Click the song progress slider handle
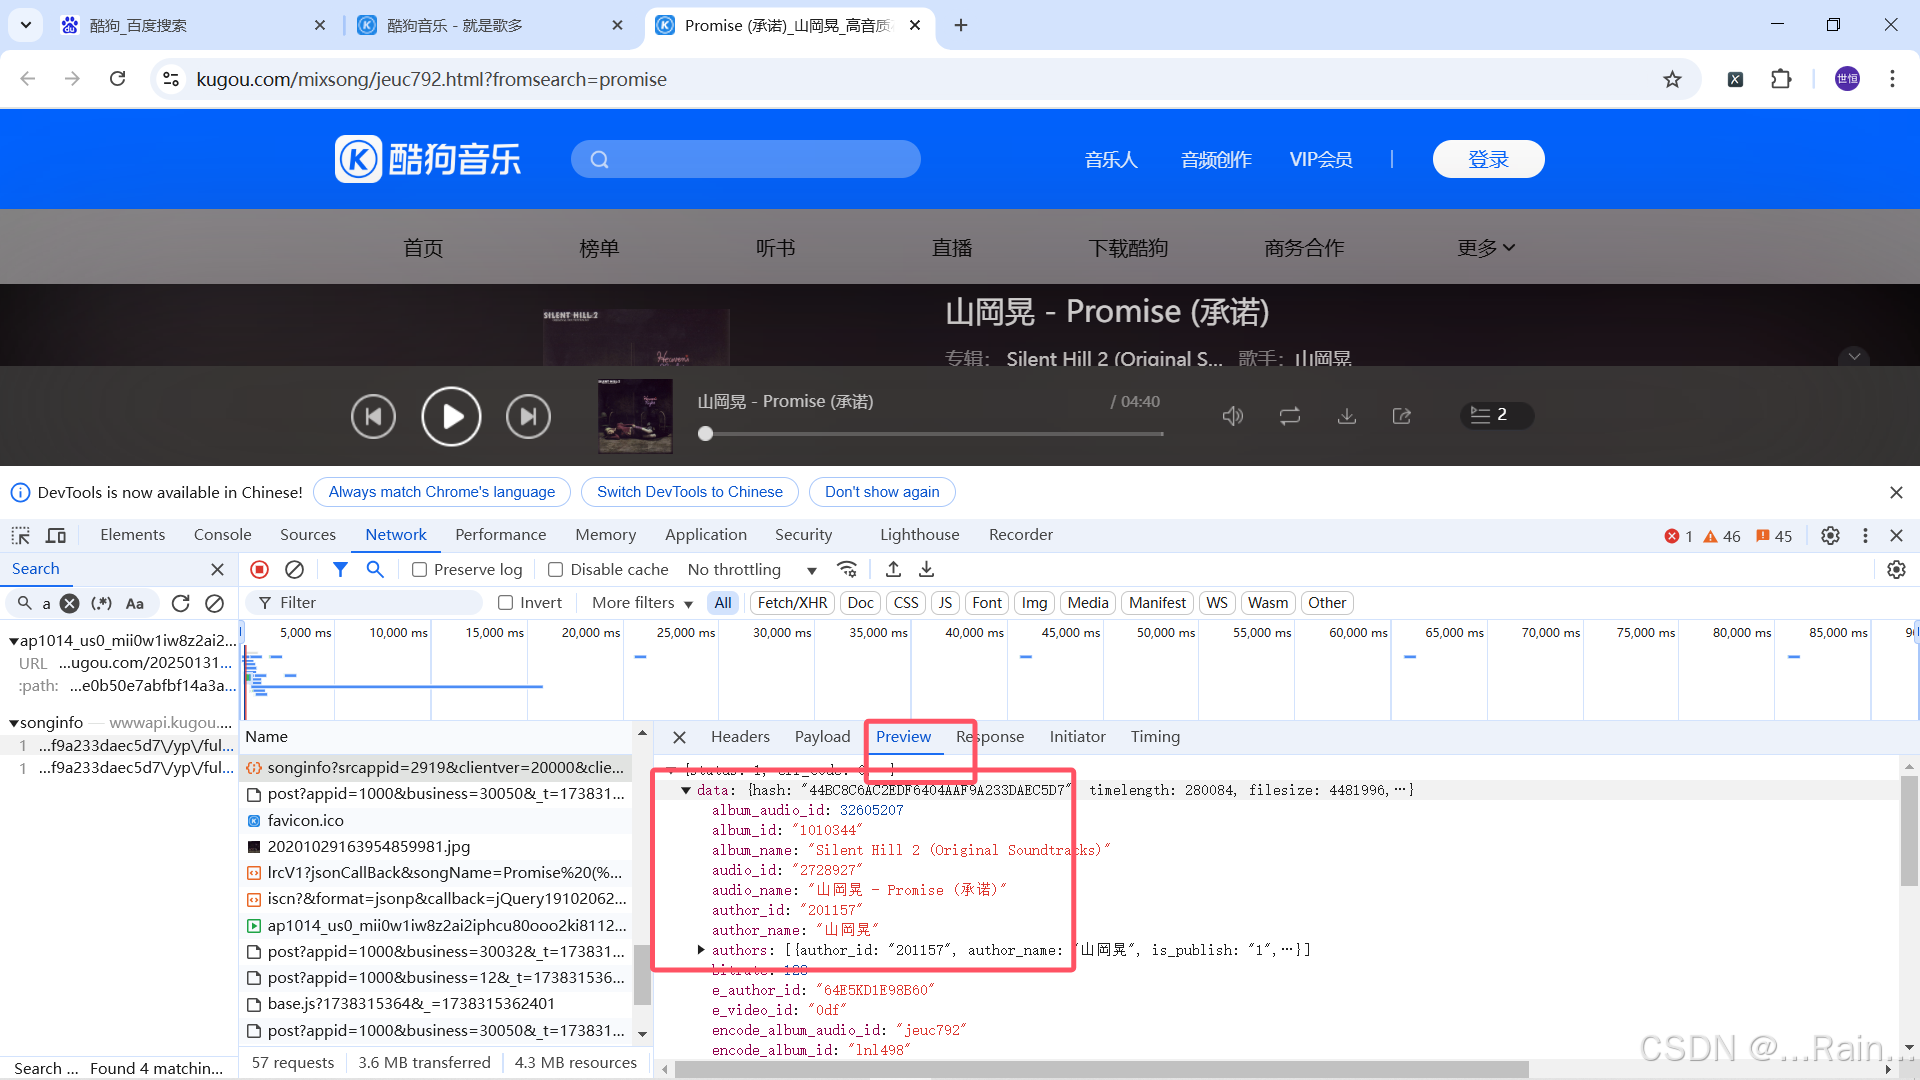This screenshot has height=1080, width=1920. (706, 434)
